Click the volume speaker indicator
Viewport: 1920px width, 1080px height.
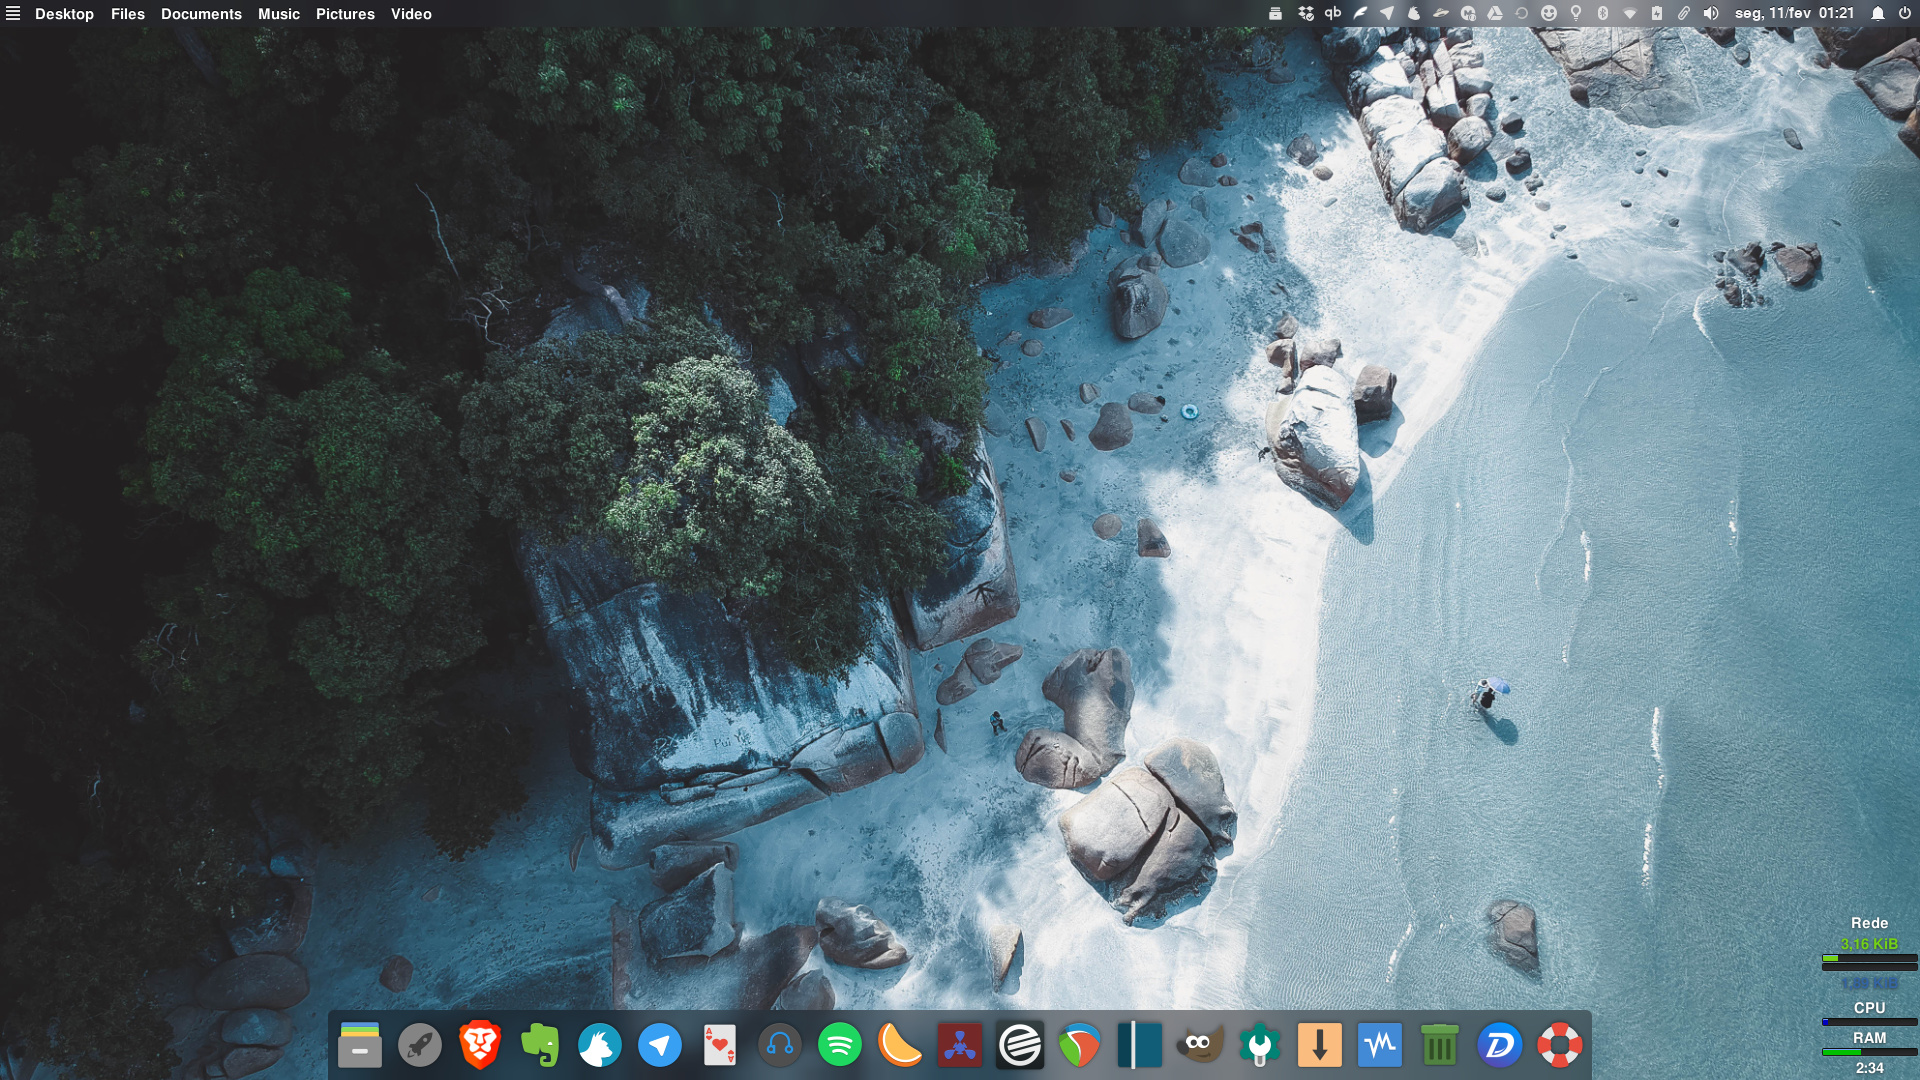click(1711, 14)
